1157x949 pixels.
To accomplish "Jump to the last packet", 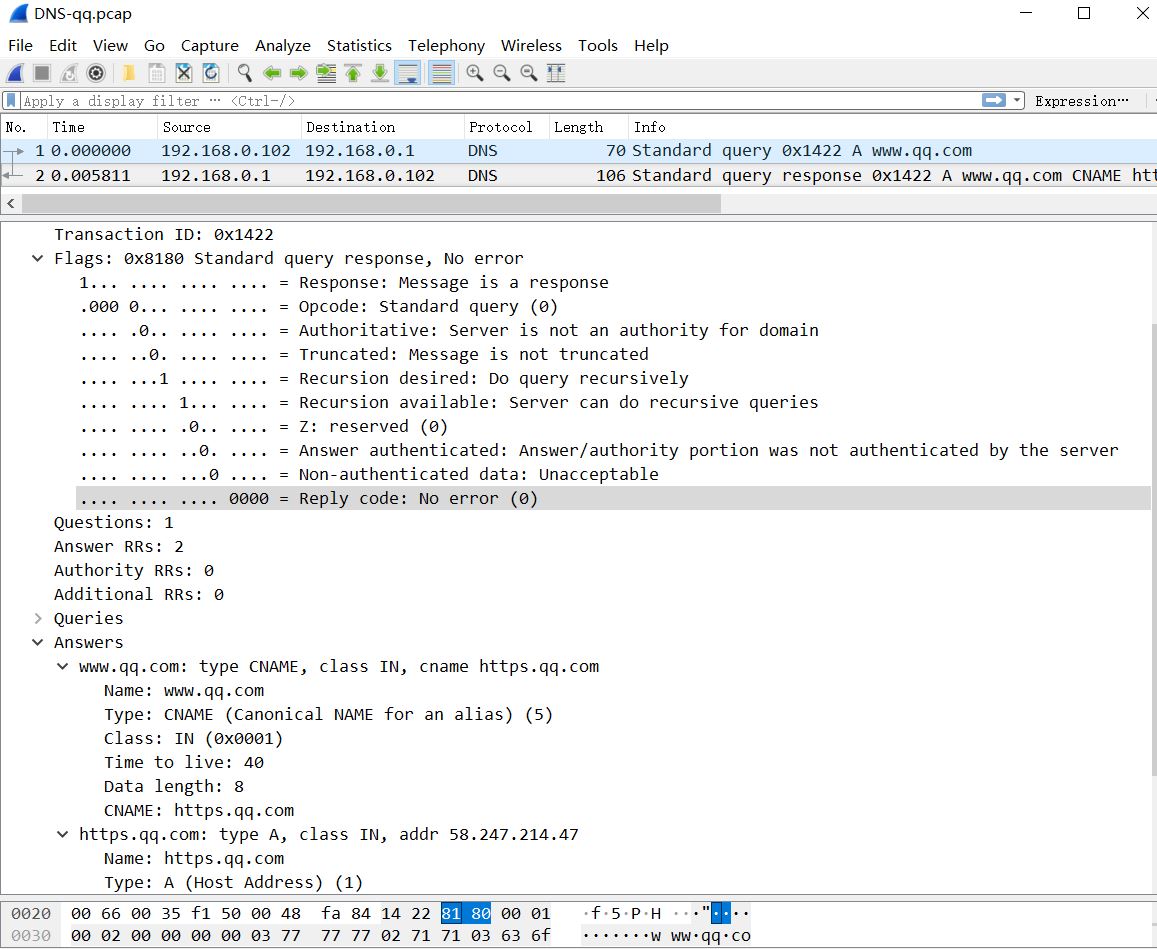I will pyautogui.click(x=380, y=73).
